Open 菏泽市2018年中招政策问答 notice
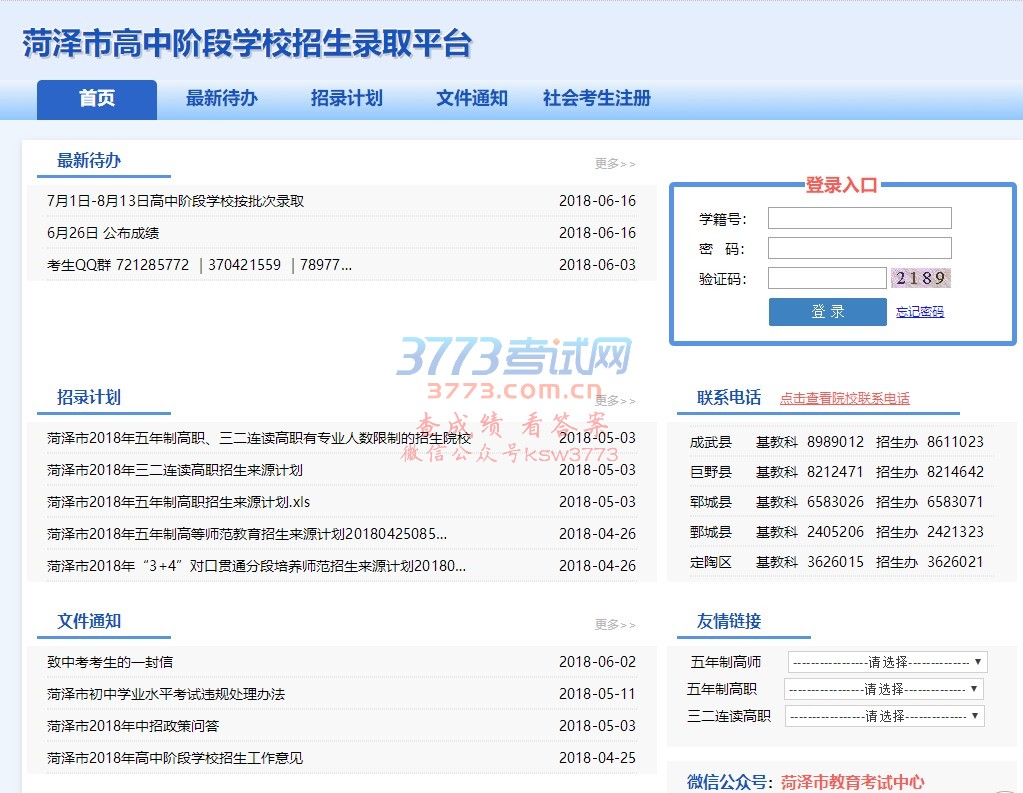The height and width of the screenshot is (793, 1023). pos(132,726)
